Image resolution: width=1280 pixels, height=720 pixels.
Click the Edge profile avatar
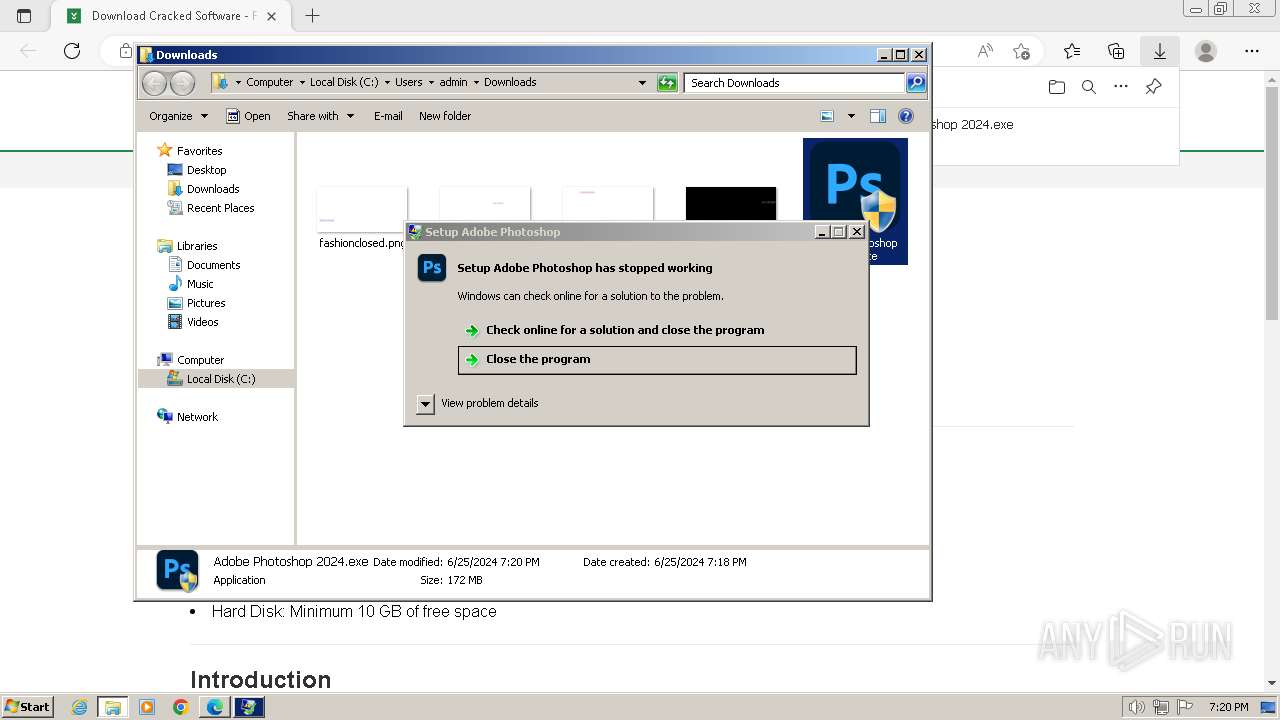pyautogui.click(x=1206, y=51)
